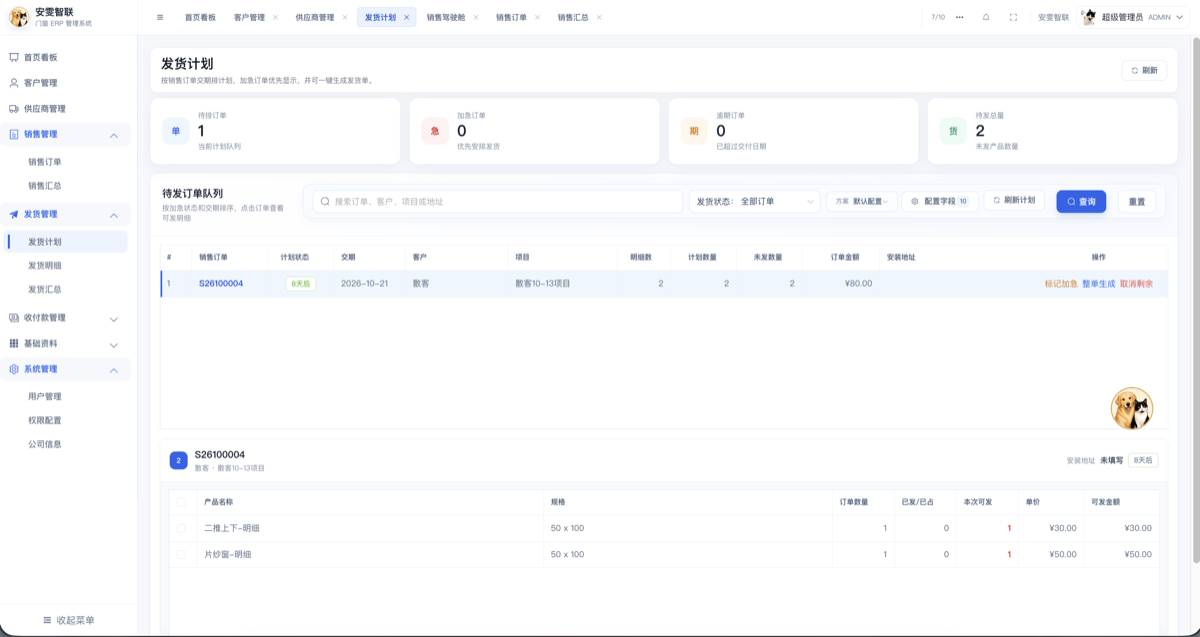Open the 发货状态 全部订单 dropdown
The width and height of the screenshot is (1200, 637).
coord(755,201)
